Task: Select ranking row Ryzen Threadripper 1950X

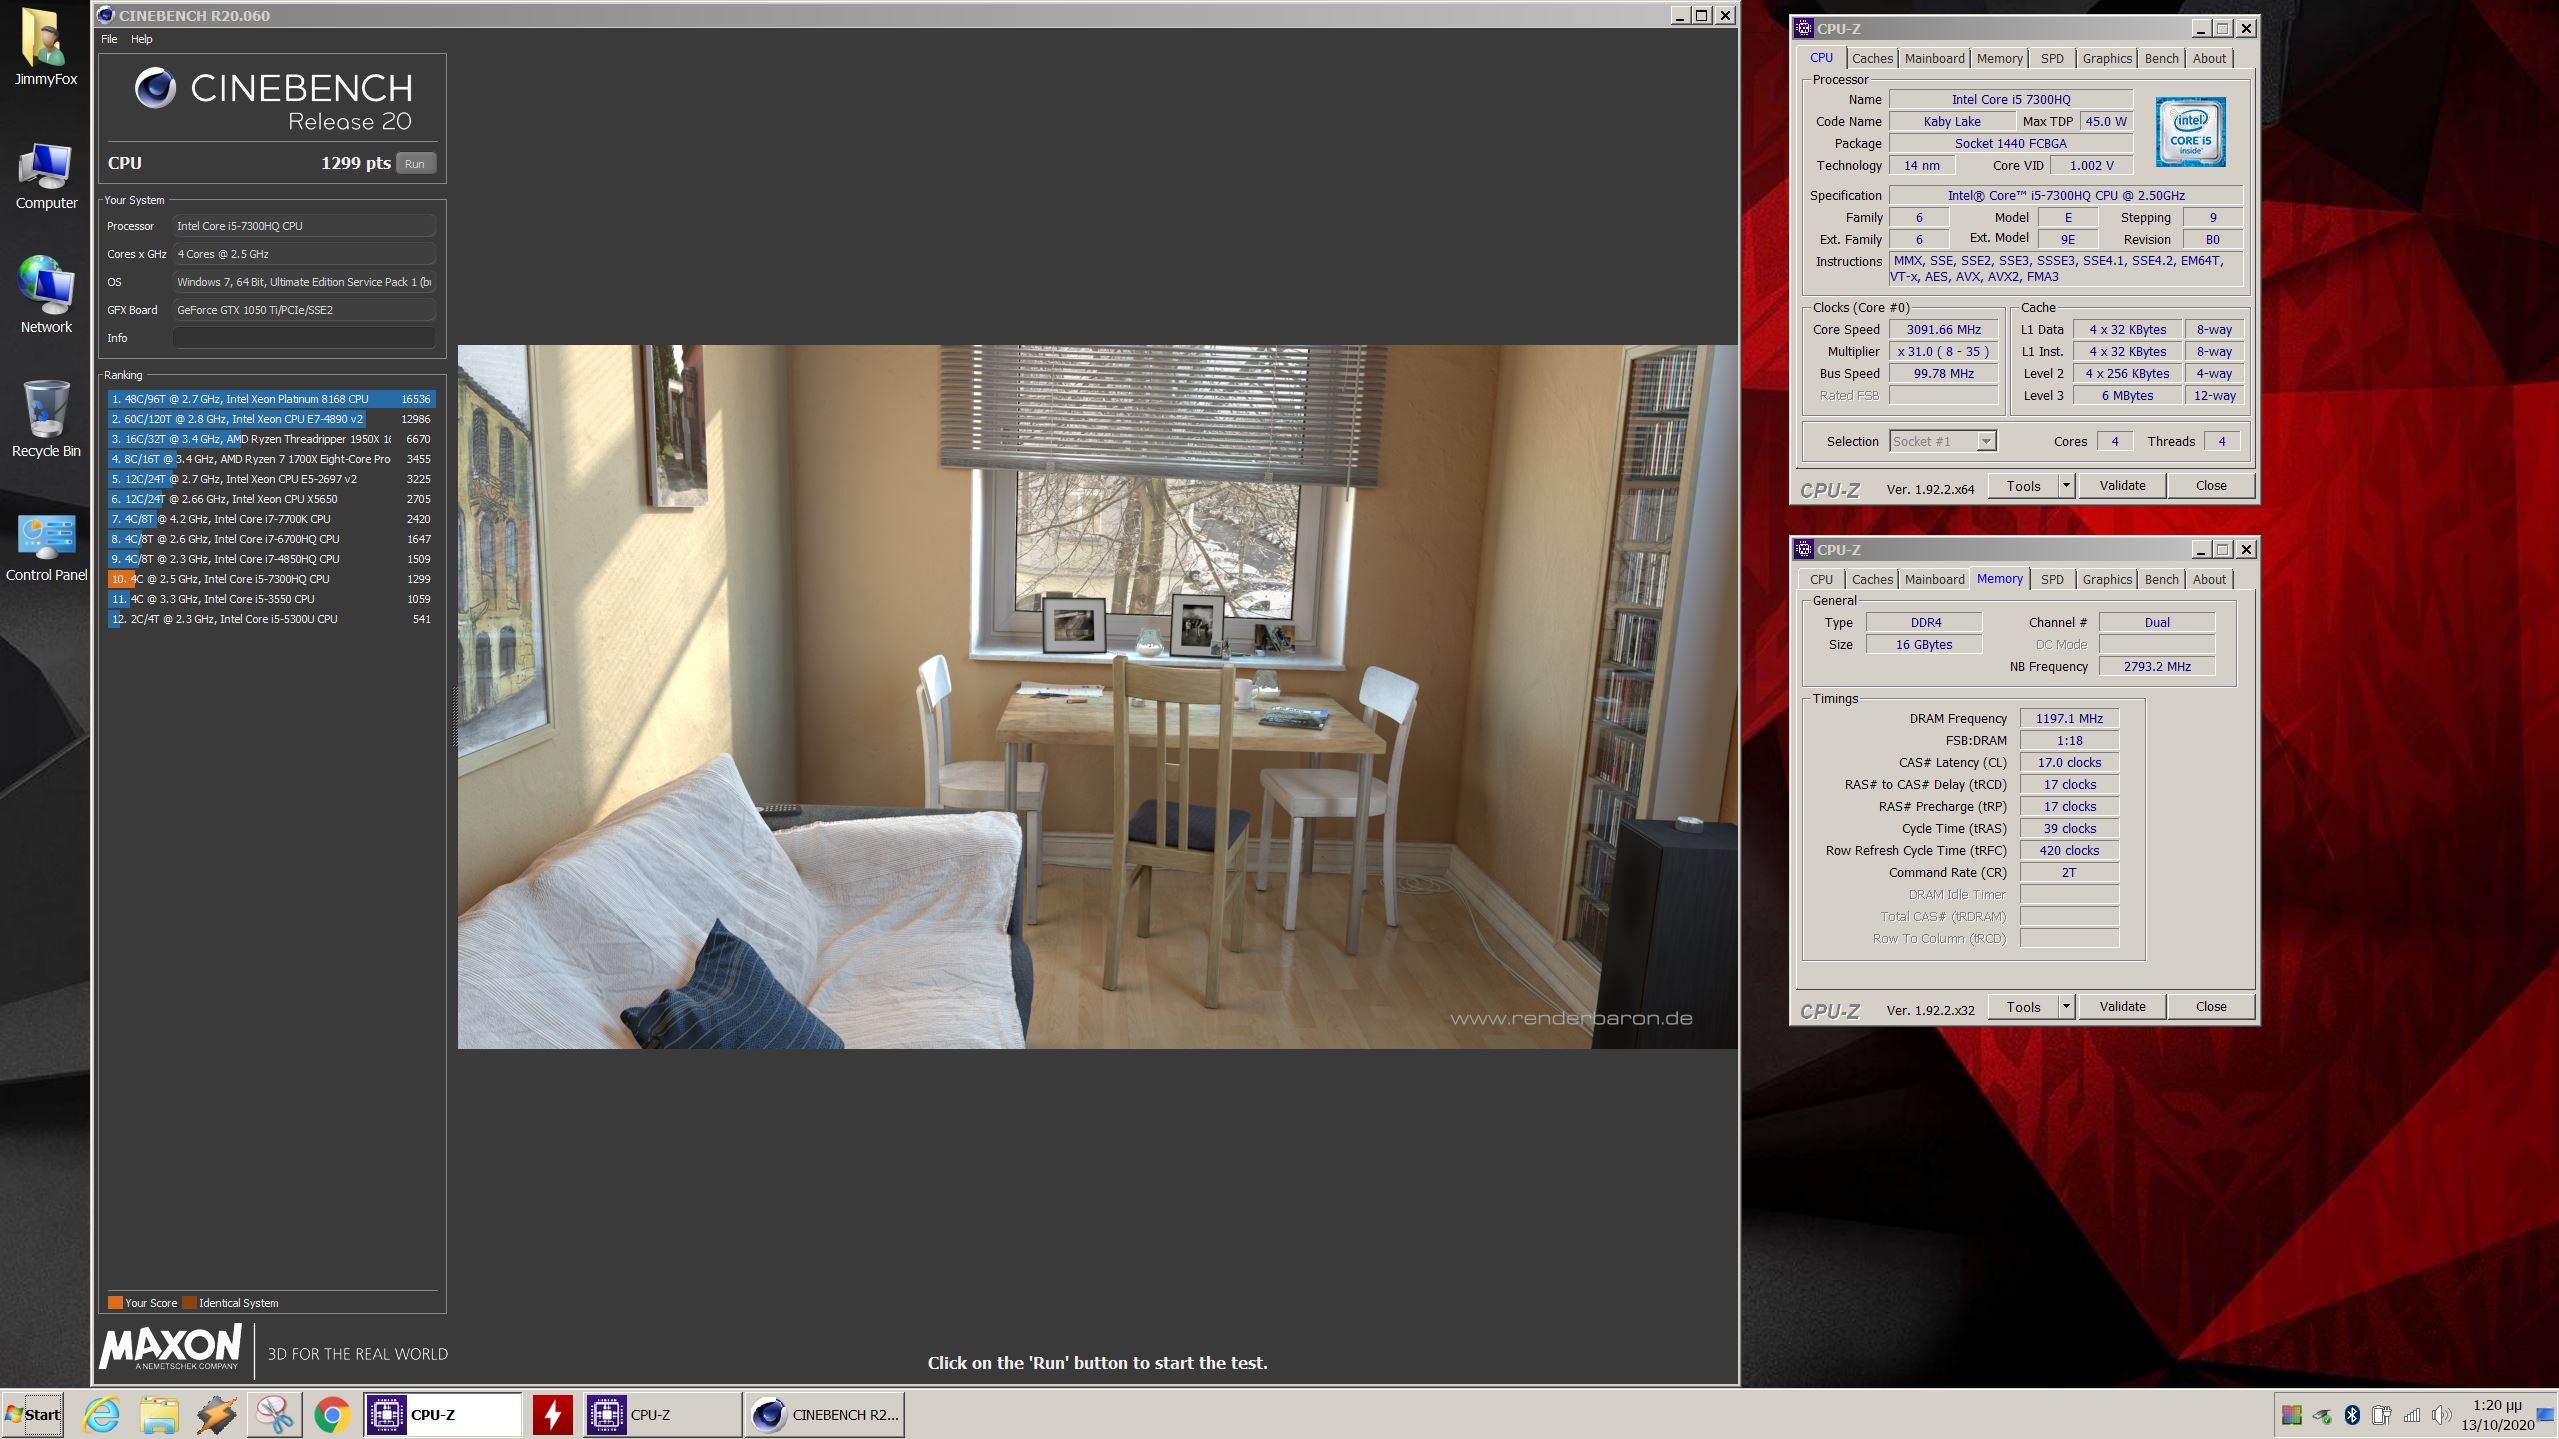Action: 271,439
